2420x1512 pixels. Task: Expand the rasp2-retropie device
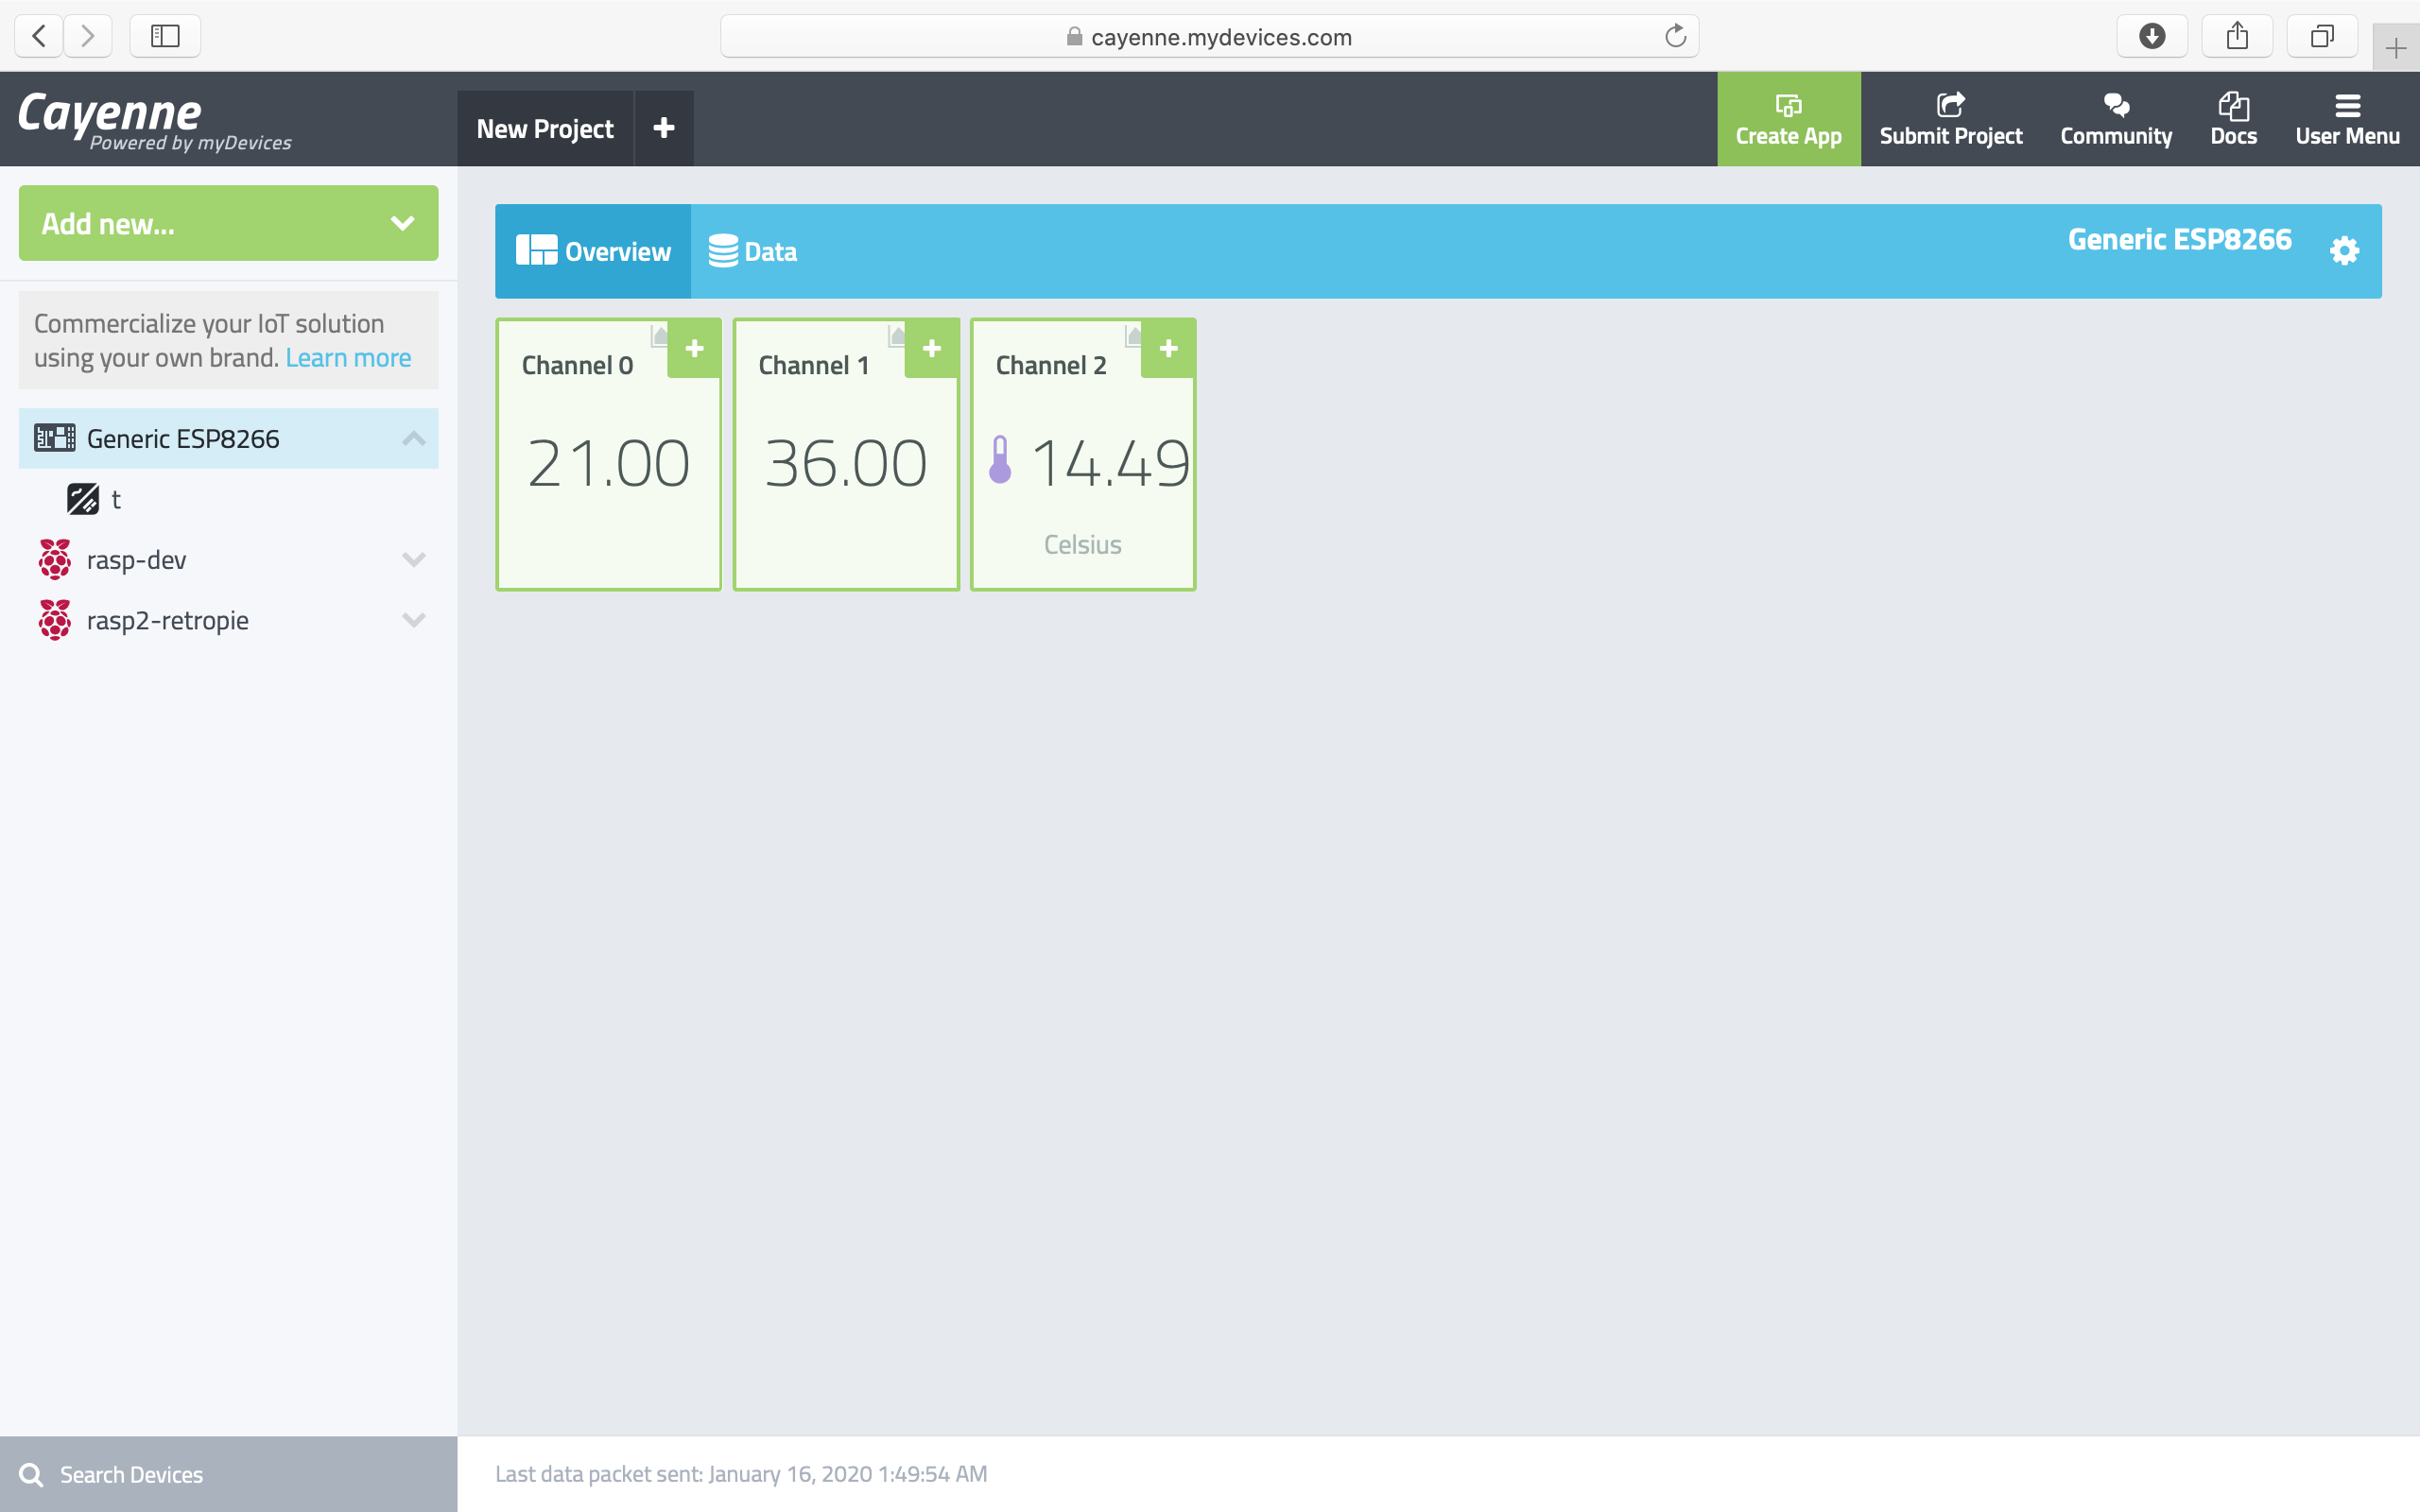[413, 620]
